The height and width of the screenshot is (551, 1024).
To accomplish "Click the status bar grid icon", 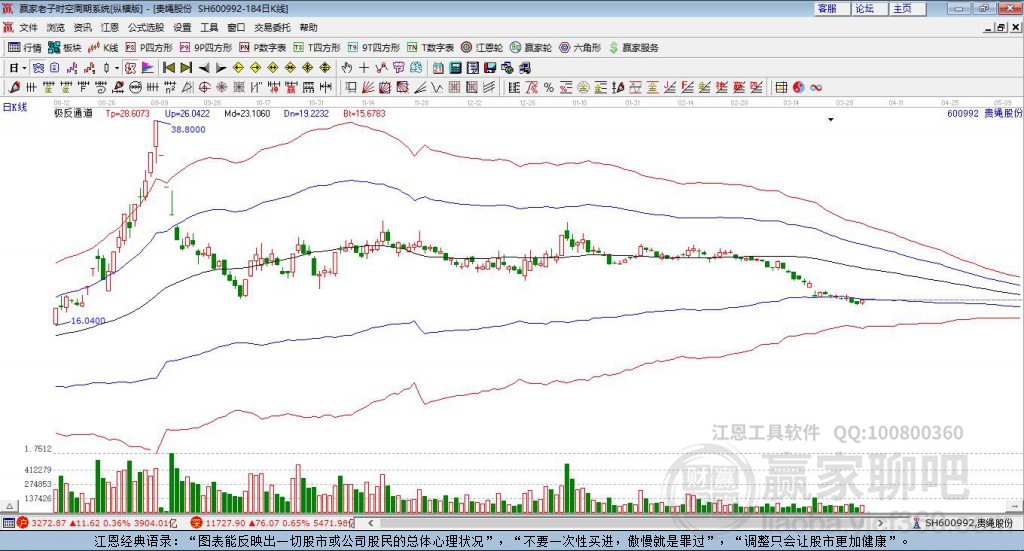I will click(x=8, y=523).
